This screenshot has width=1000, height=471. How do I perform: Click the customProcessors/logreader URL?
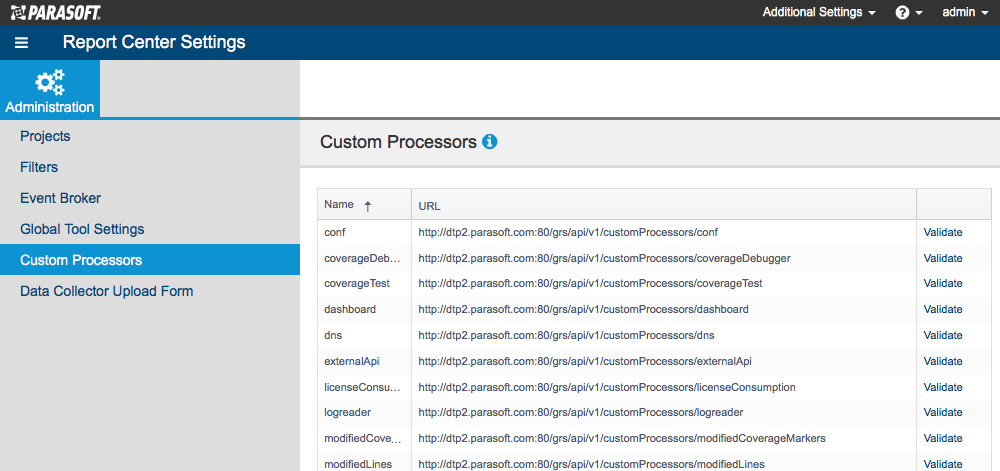tap(581, 412)
